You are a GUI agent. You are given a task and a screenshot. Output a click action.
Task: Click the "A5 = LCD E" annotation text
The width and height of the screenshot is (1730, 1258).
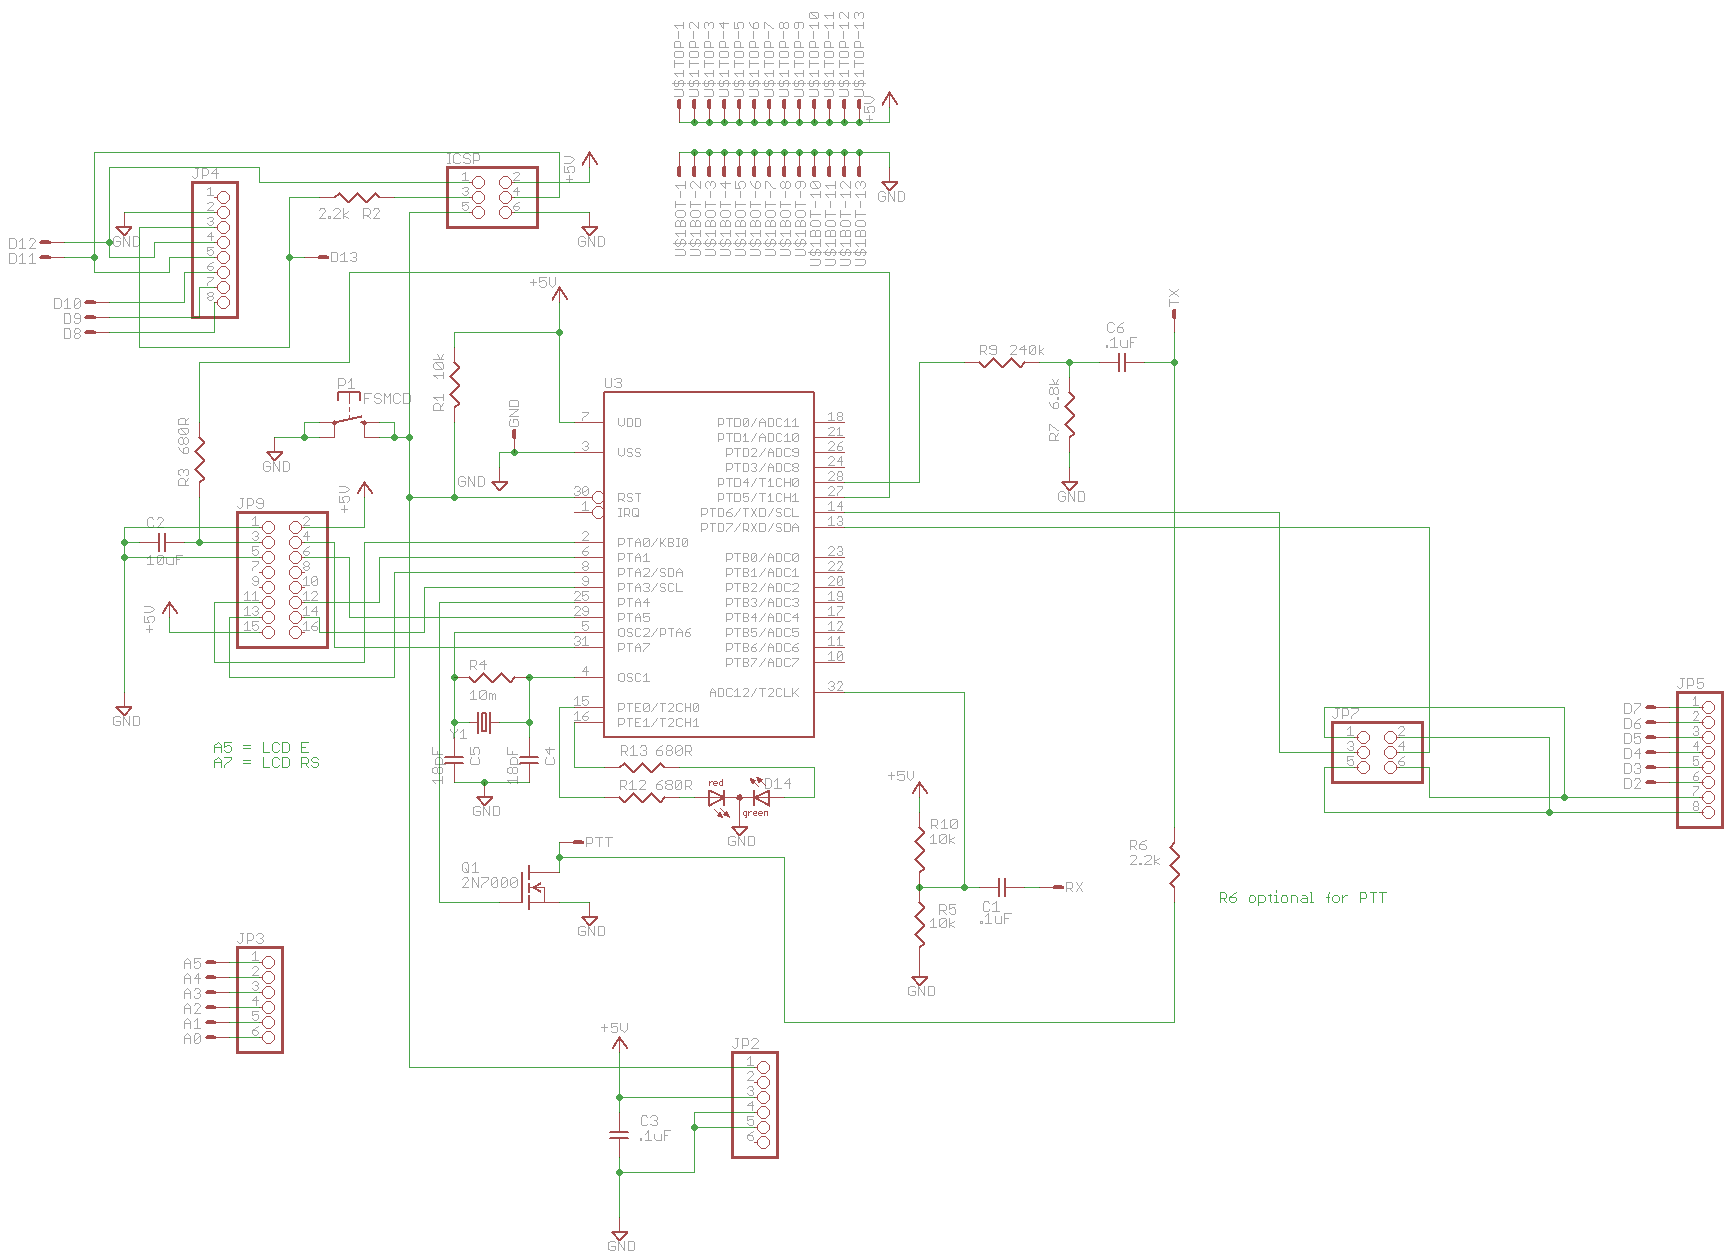(x=261, y=748)
